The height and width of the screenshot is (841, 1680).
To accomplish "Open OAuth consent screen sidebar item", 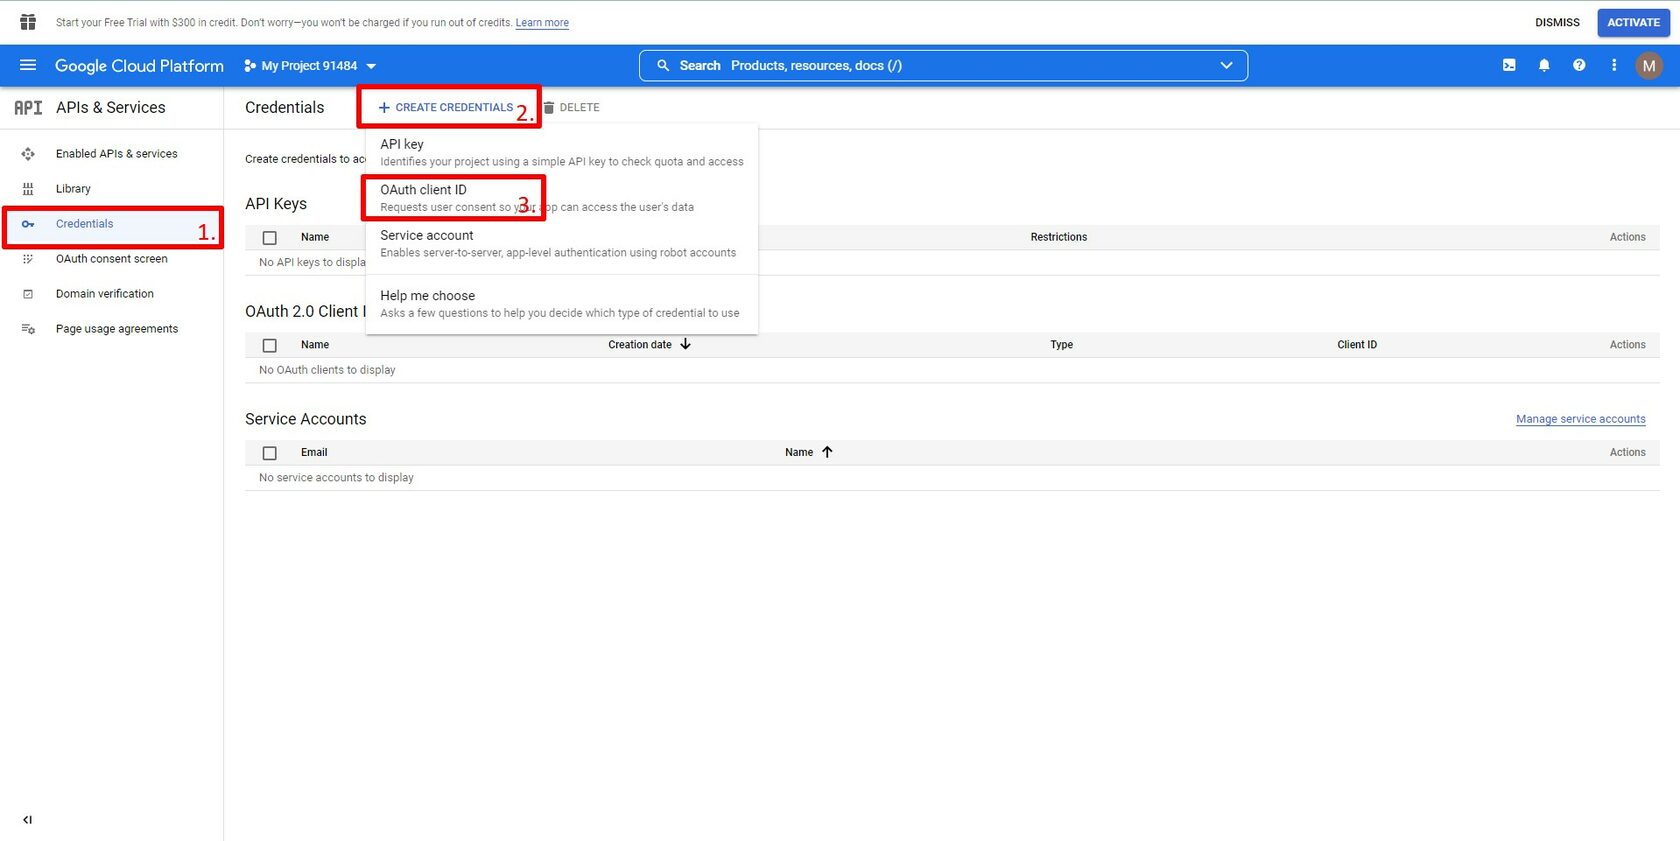I will pos(112,259).
